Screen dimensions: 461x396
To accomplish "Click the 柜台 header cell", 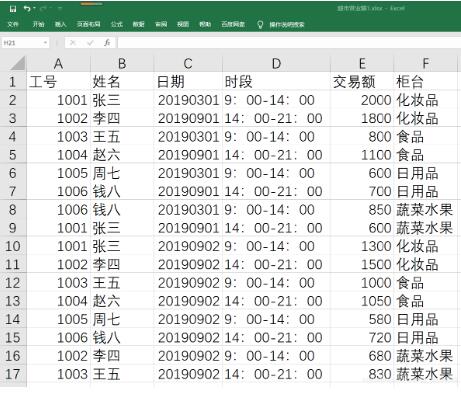I will click(x=426, y=81).
